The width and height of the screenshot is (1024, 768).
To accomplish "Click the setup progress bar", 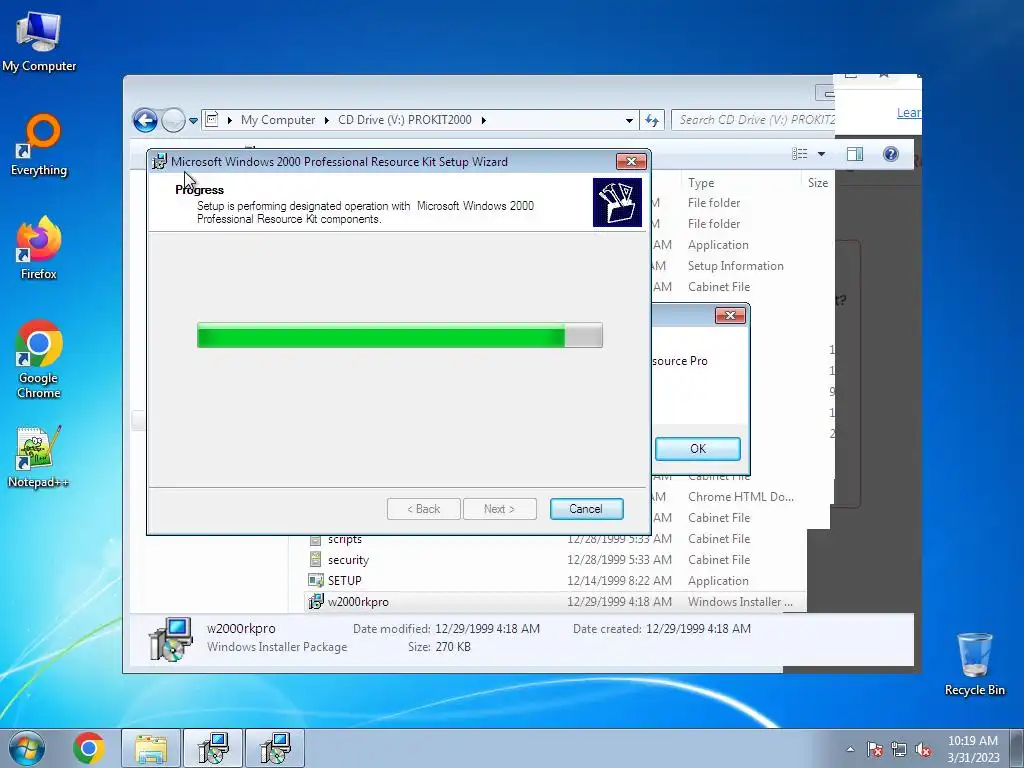I will coord(400,335).
